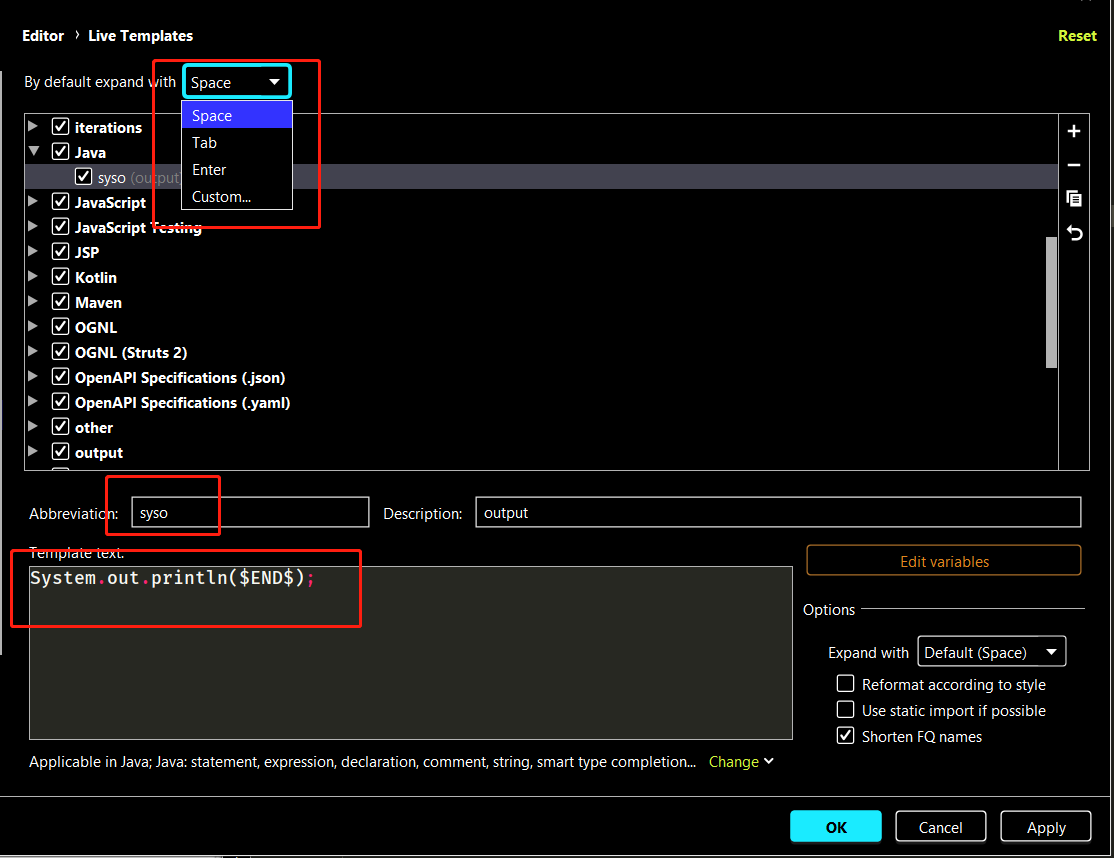Pick Custom... from the dropdown list
The image size is (1114, 858).
pyautogui.click(x=221, y=197)
